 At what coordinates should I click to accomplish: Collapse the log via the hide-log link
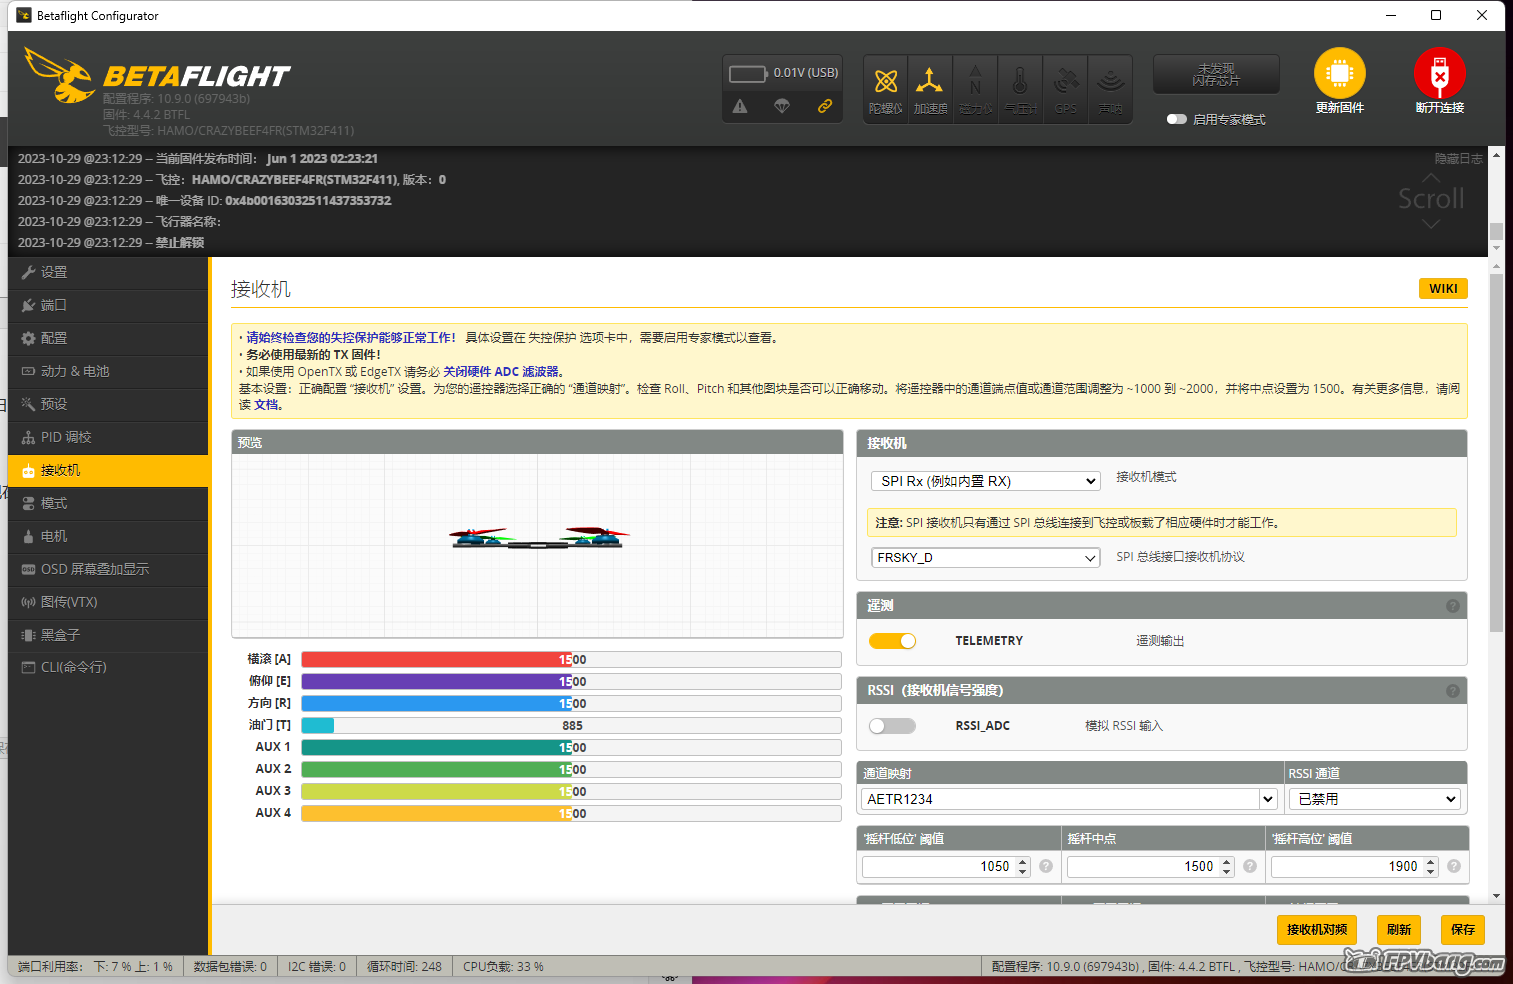tap(1458, 159)
